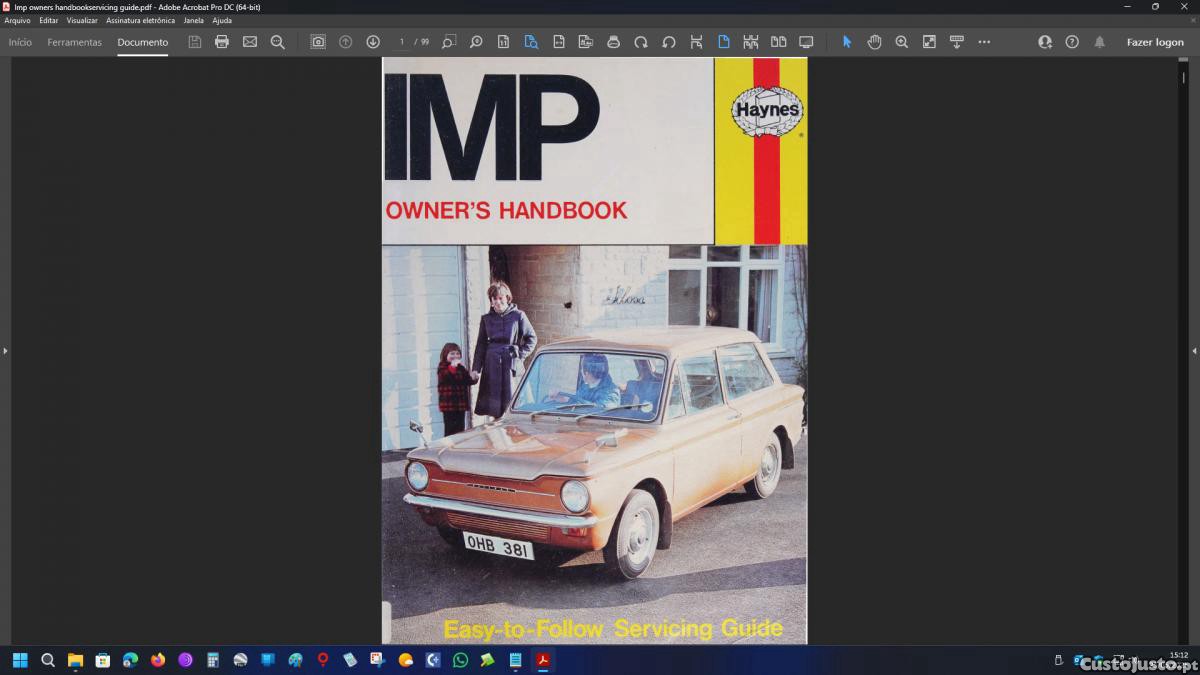Viewport: 1200px width, 675px height.
Task: Rotate the page clockwise
Action: 641,42
